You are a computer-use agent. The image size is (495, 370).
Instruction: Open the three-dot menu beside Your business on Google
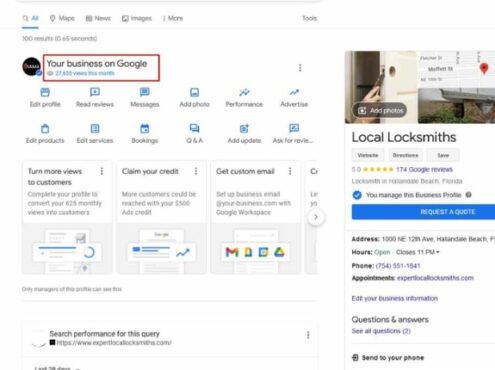(300, 68)
